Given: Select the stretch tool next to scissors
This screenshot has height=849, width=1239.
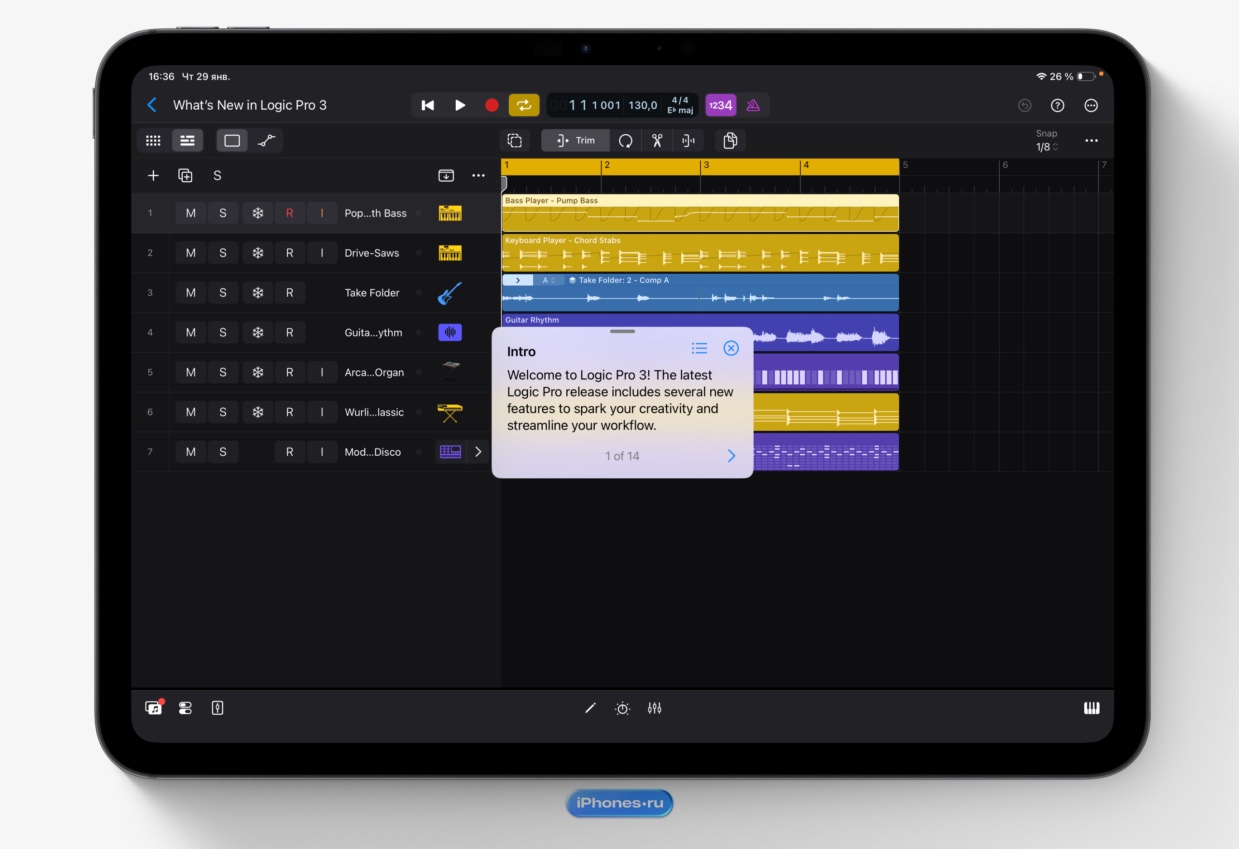Looking at the screenshot, I should 688,141.
